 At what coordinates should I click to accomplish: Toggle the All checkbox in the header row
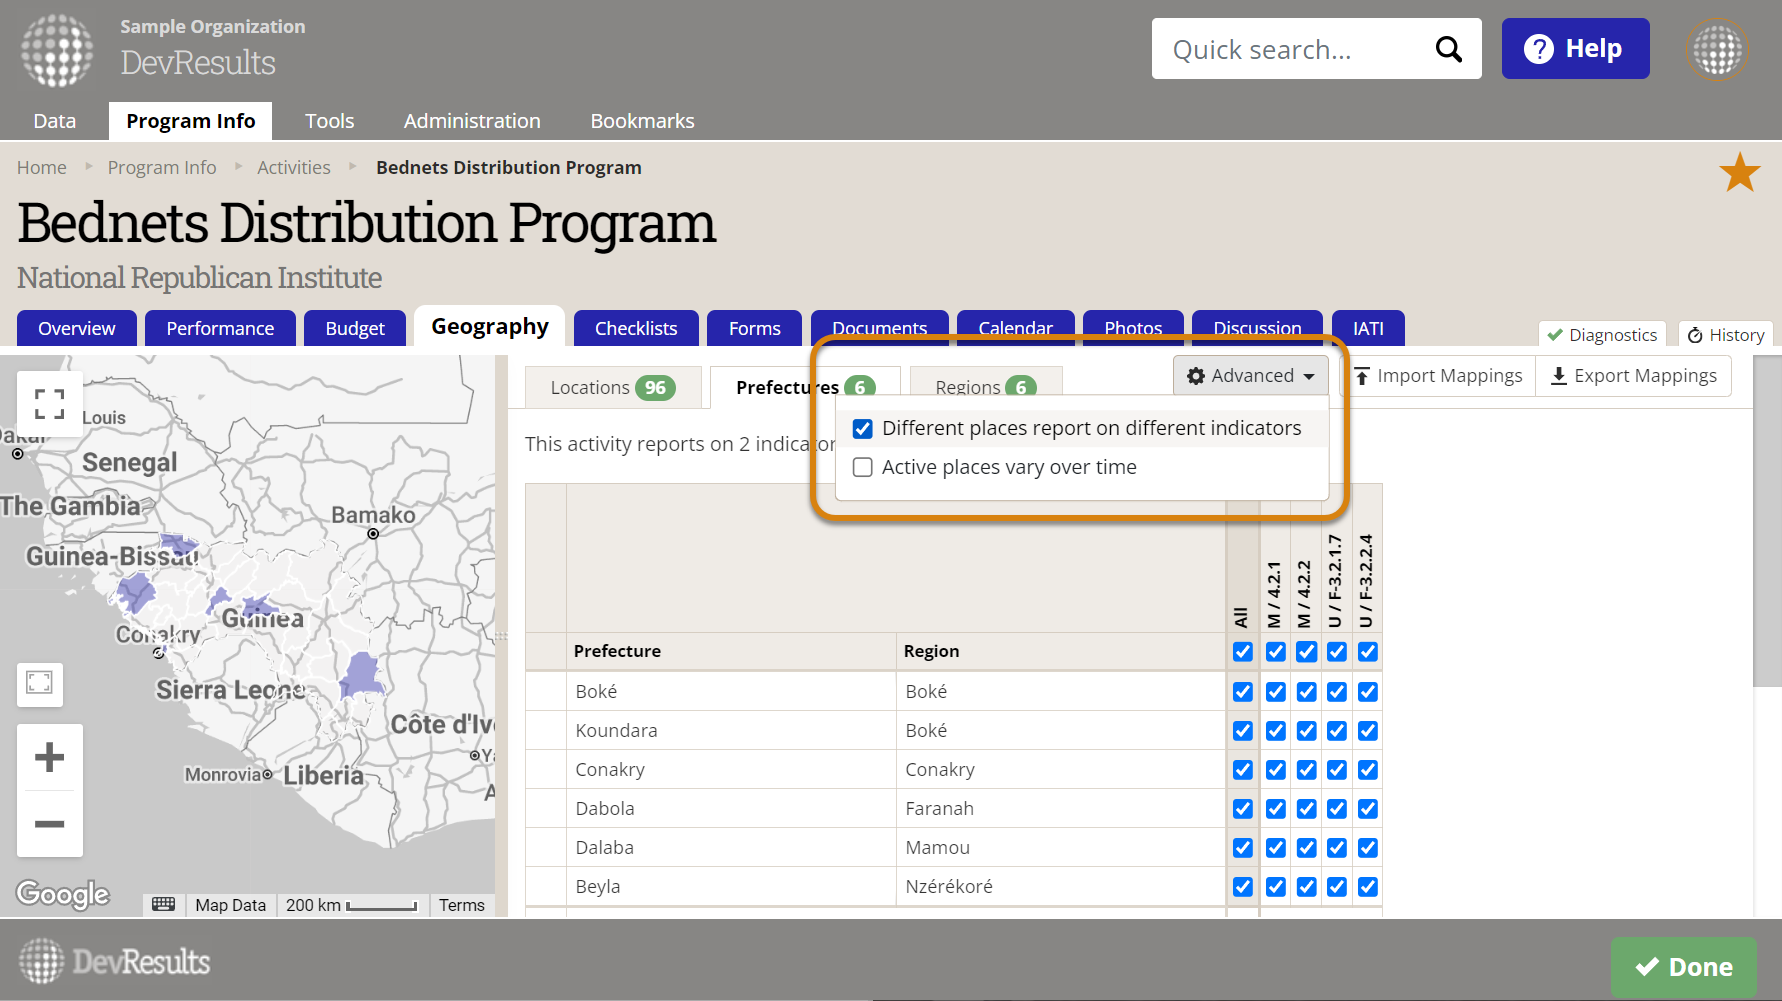(x=1243, y=652)
